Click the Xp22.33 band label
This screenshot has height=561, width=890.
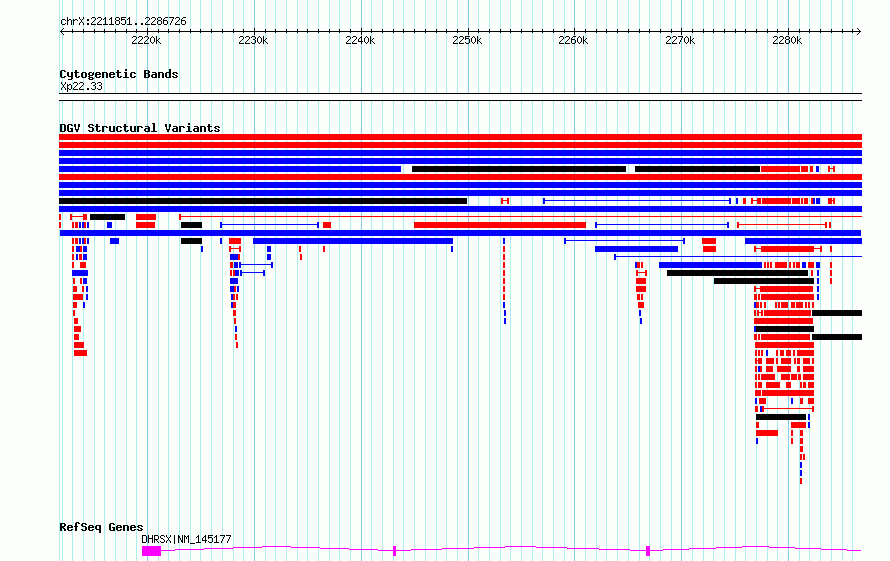81,86
